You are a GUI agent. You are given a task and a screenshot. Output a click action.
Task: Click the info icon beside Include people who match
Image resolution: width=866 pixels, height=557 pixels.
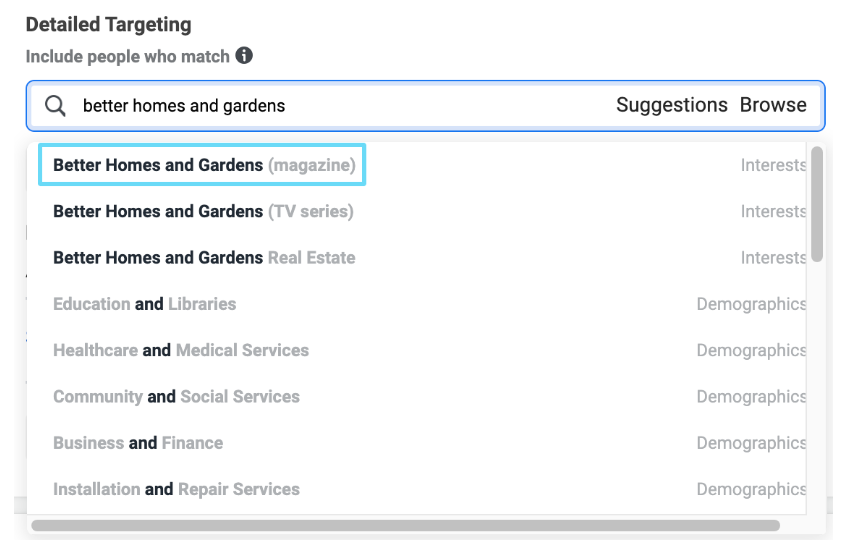point(244,55)
